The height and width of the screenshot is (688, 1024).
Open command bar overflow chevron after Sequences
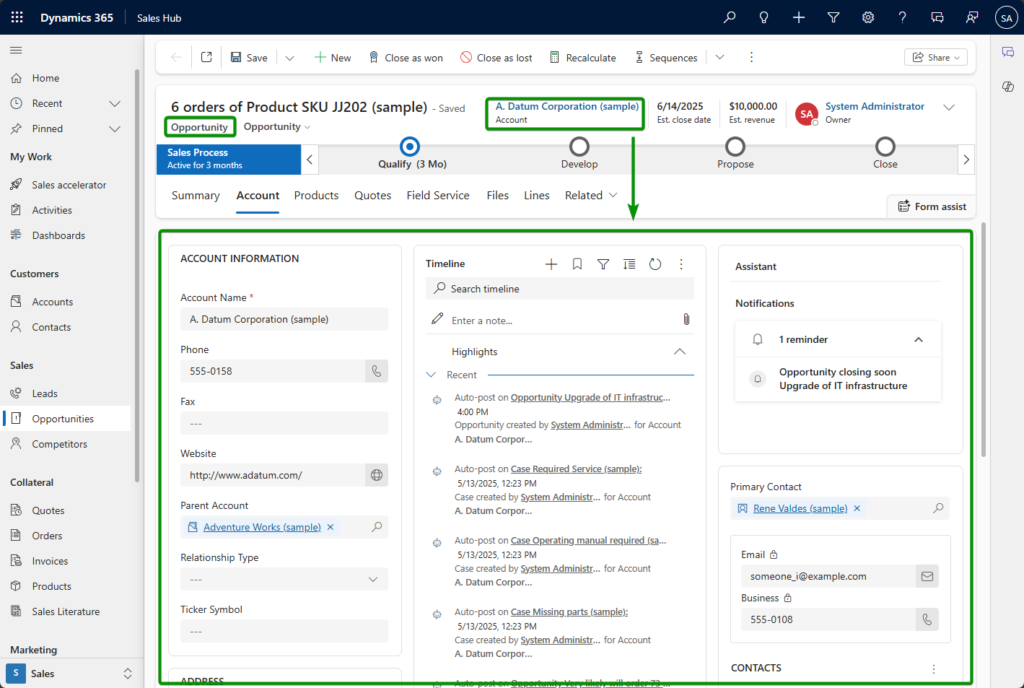(x=720, y=57)
